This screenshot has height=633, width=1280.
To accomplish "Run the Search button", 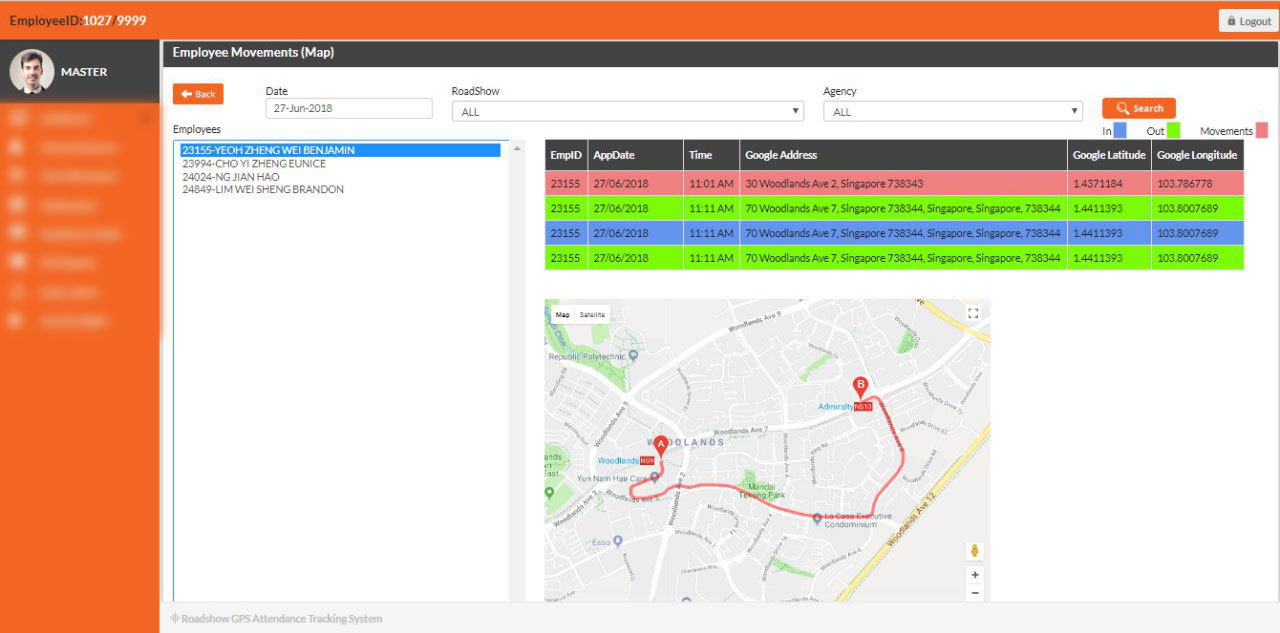I will pyautogui.click(x=1139, y=108).
